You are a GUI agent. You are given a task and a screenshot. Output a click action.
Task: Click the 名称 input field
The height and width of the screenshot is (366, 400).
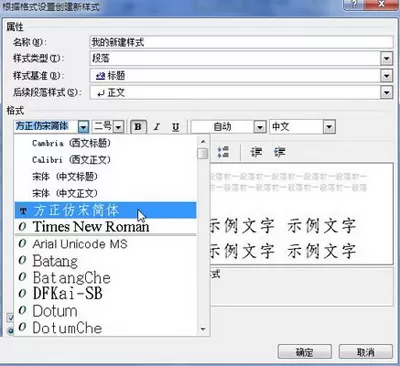click(241, 42)
